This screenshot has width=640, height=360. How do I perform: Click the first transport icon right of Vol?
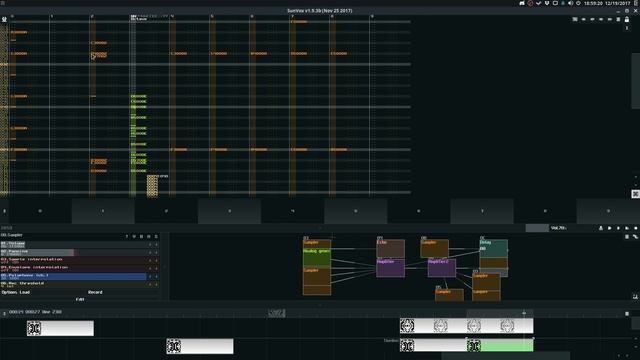pyautogui.click(x=601, y=228)
